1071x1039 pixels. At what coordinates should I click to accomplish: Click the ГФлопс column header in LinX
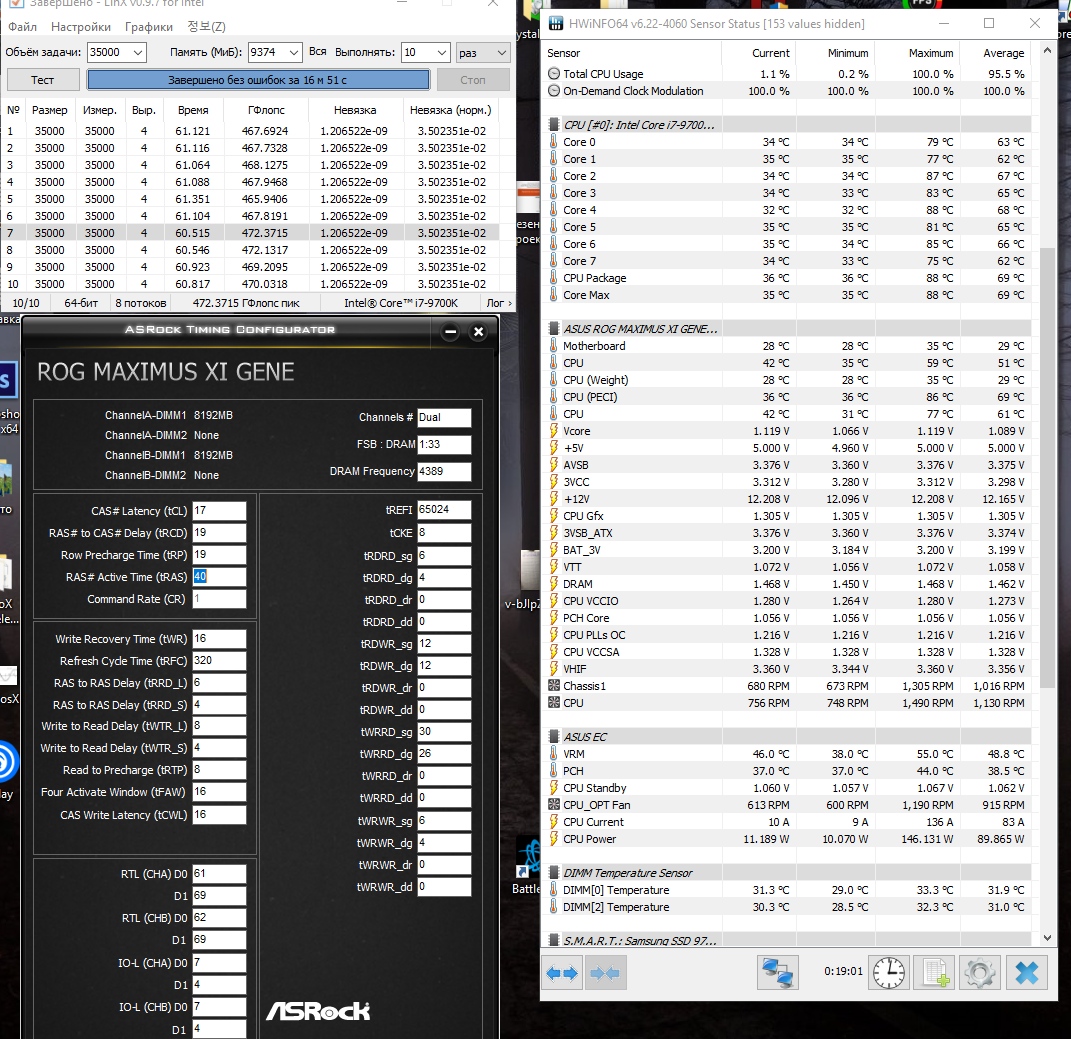[266, 110]
